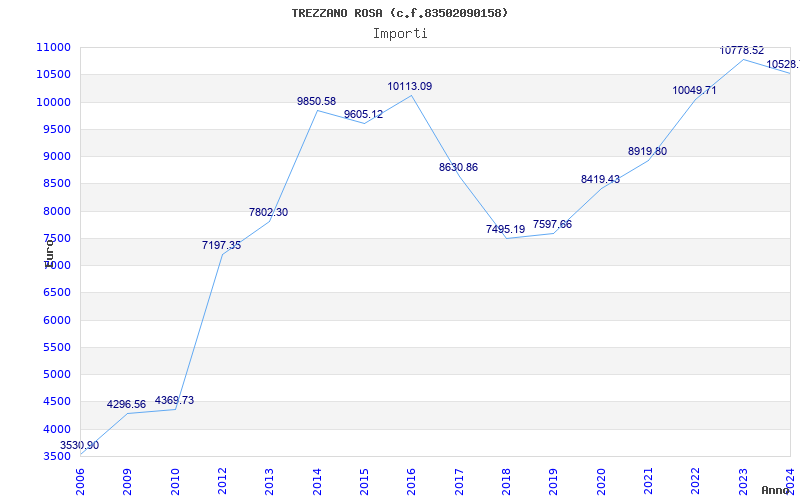Screen dimensions: 800x500
Task: Click the x-axis year 2023
Action: tap(743, 482)
